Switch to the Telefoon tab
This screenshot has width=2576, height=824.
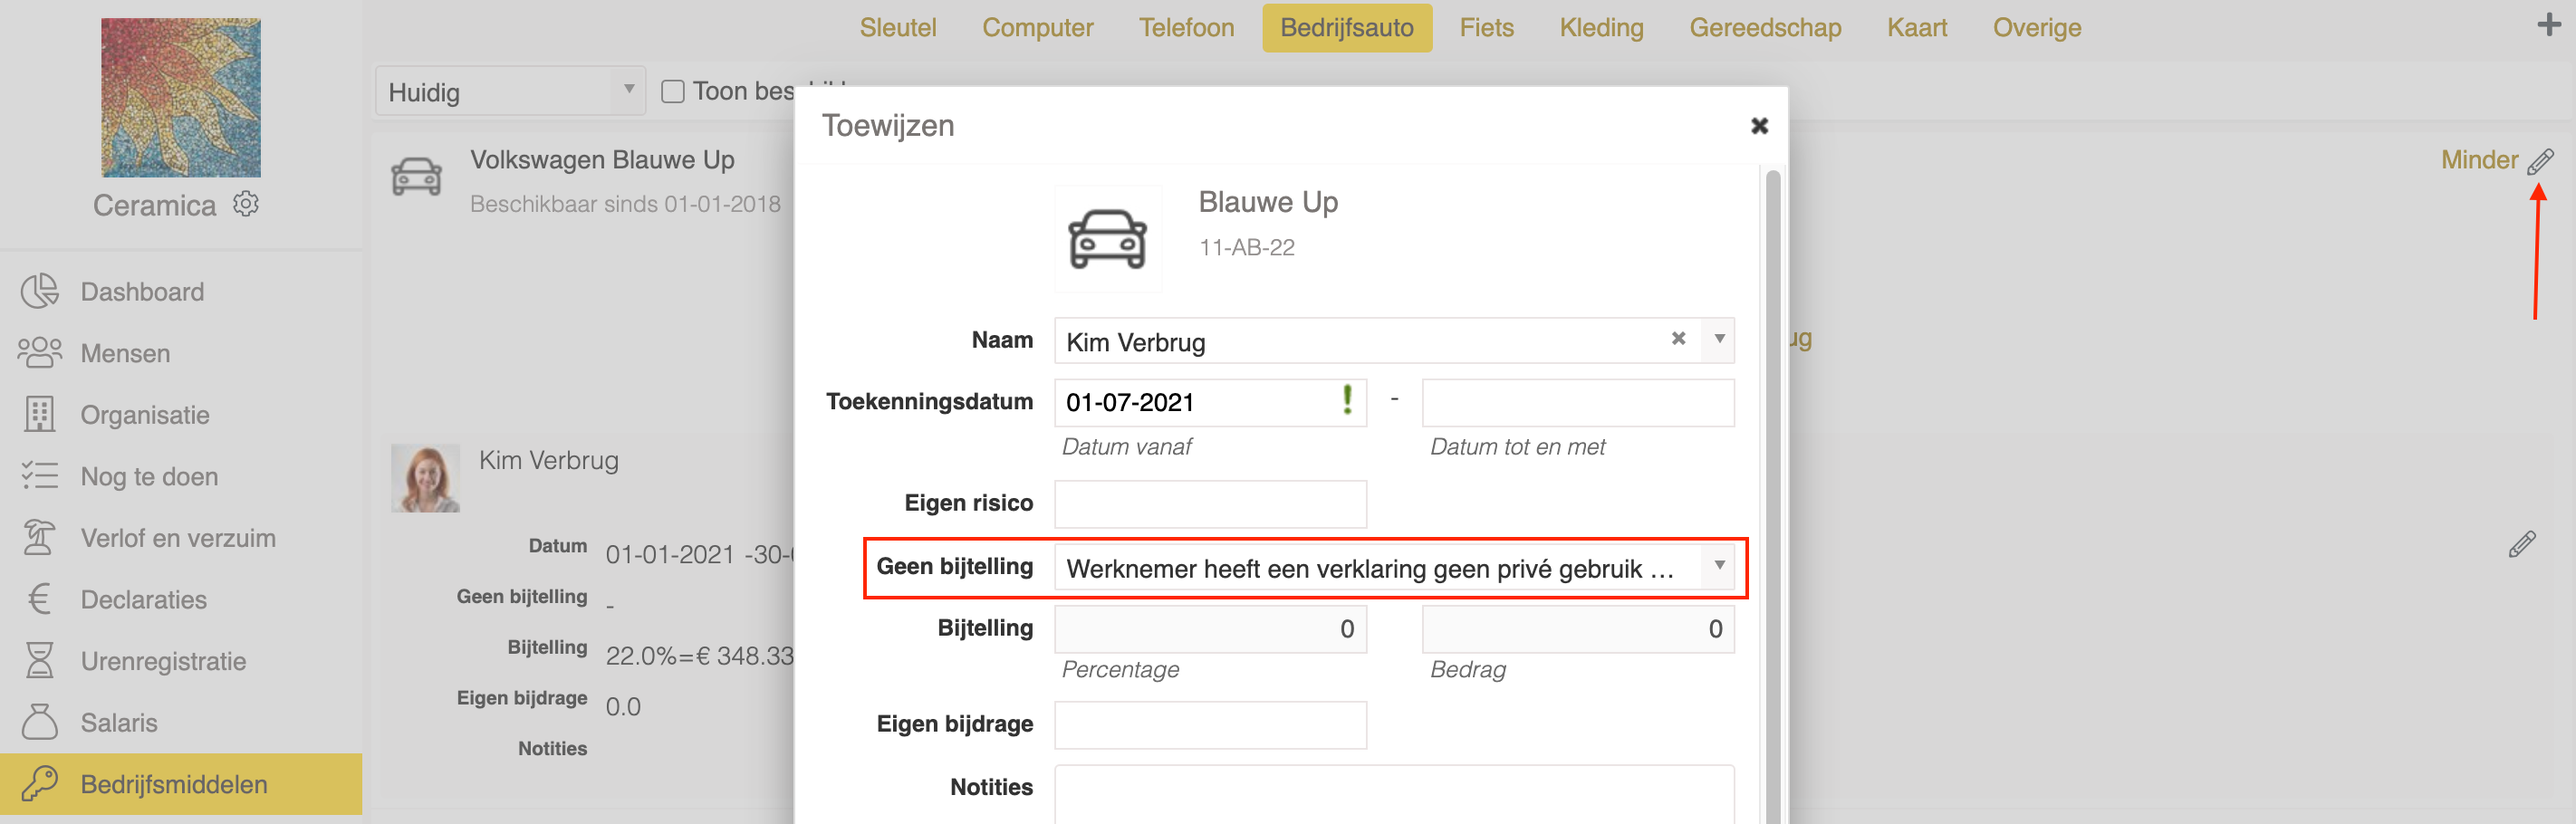pyautogui.click(x=1186, y=28)
